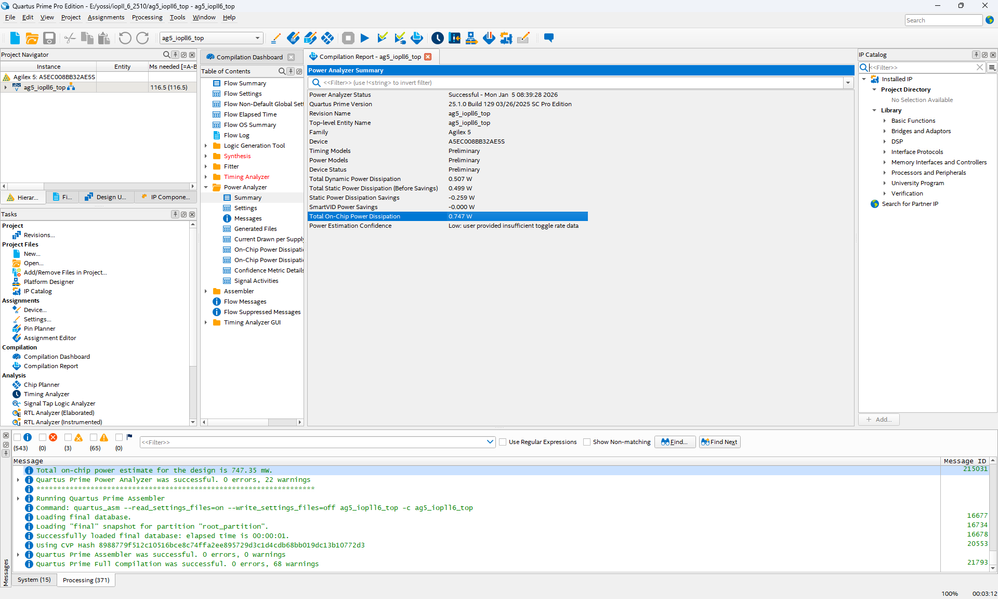Expand Basic Functions in the IP Catalog
This screenshot has width=998, height=599.
click(x=884, y=121)
